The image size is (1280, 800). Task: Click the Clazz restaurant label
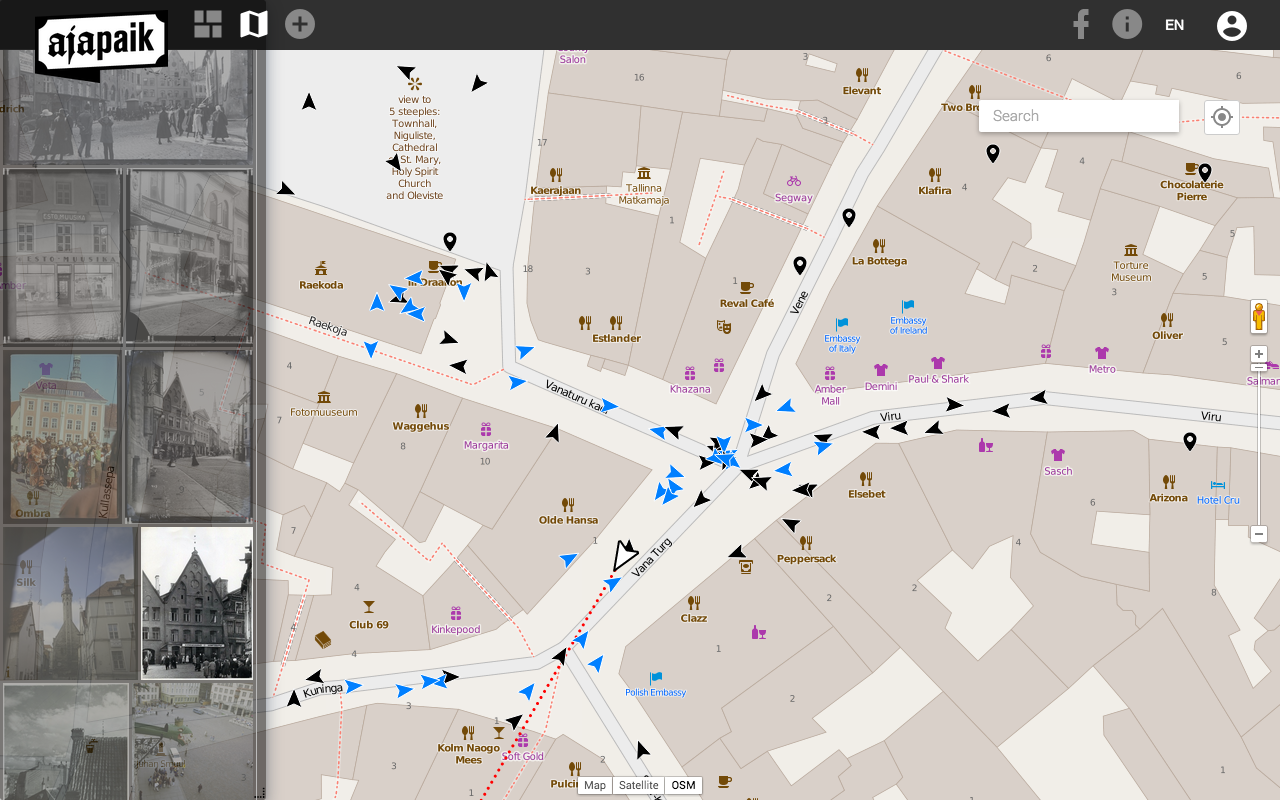pos(694,618)
